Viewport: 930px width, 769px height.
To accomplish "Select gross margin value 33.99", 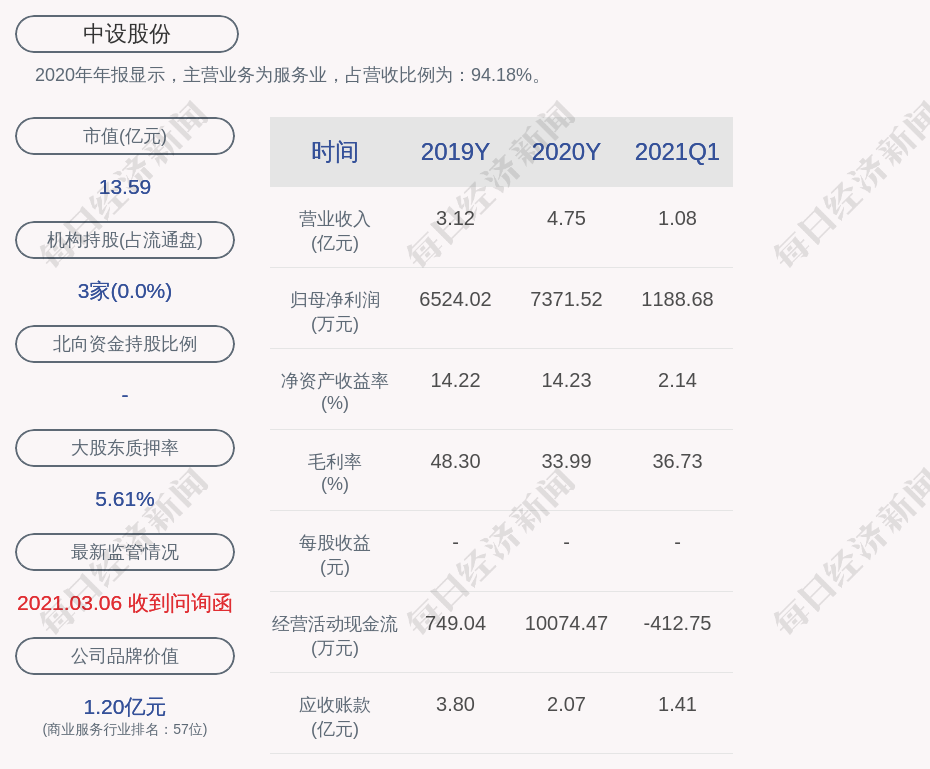I will tap(566, 461).
